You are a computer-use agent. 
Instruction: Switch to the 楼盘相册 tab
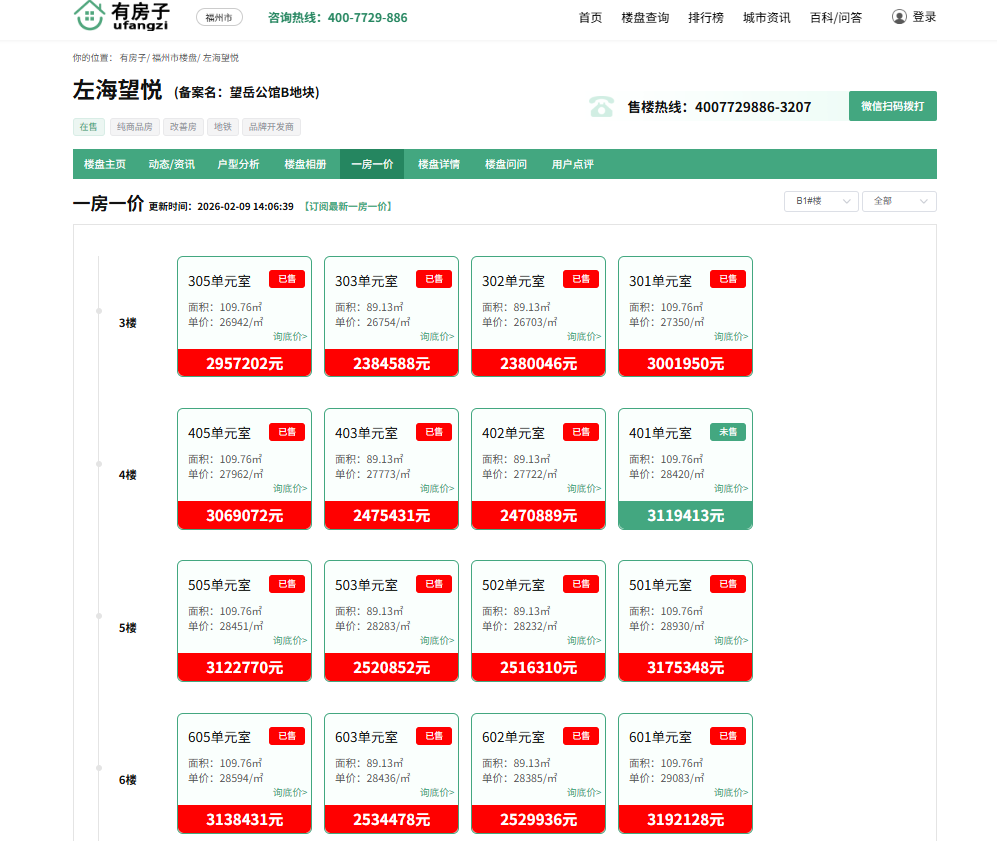[305, 164]
